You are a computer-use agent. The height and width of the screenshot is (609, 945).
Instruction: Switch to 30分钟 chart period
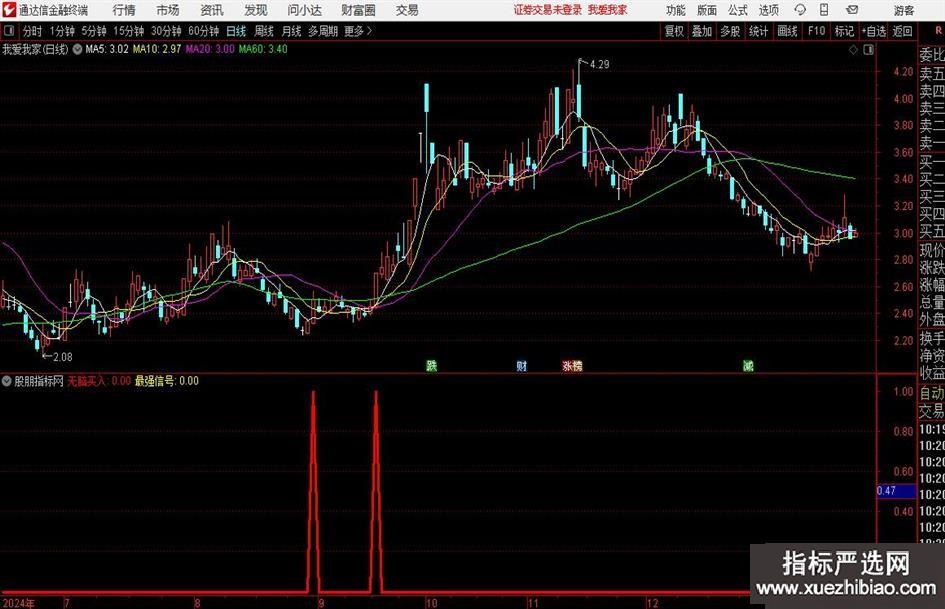[x=166, y=31]
